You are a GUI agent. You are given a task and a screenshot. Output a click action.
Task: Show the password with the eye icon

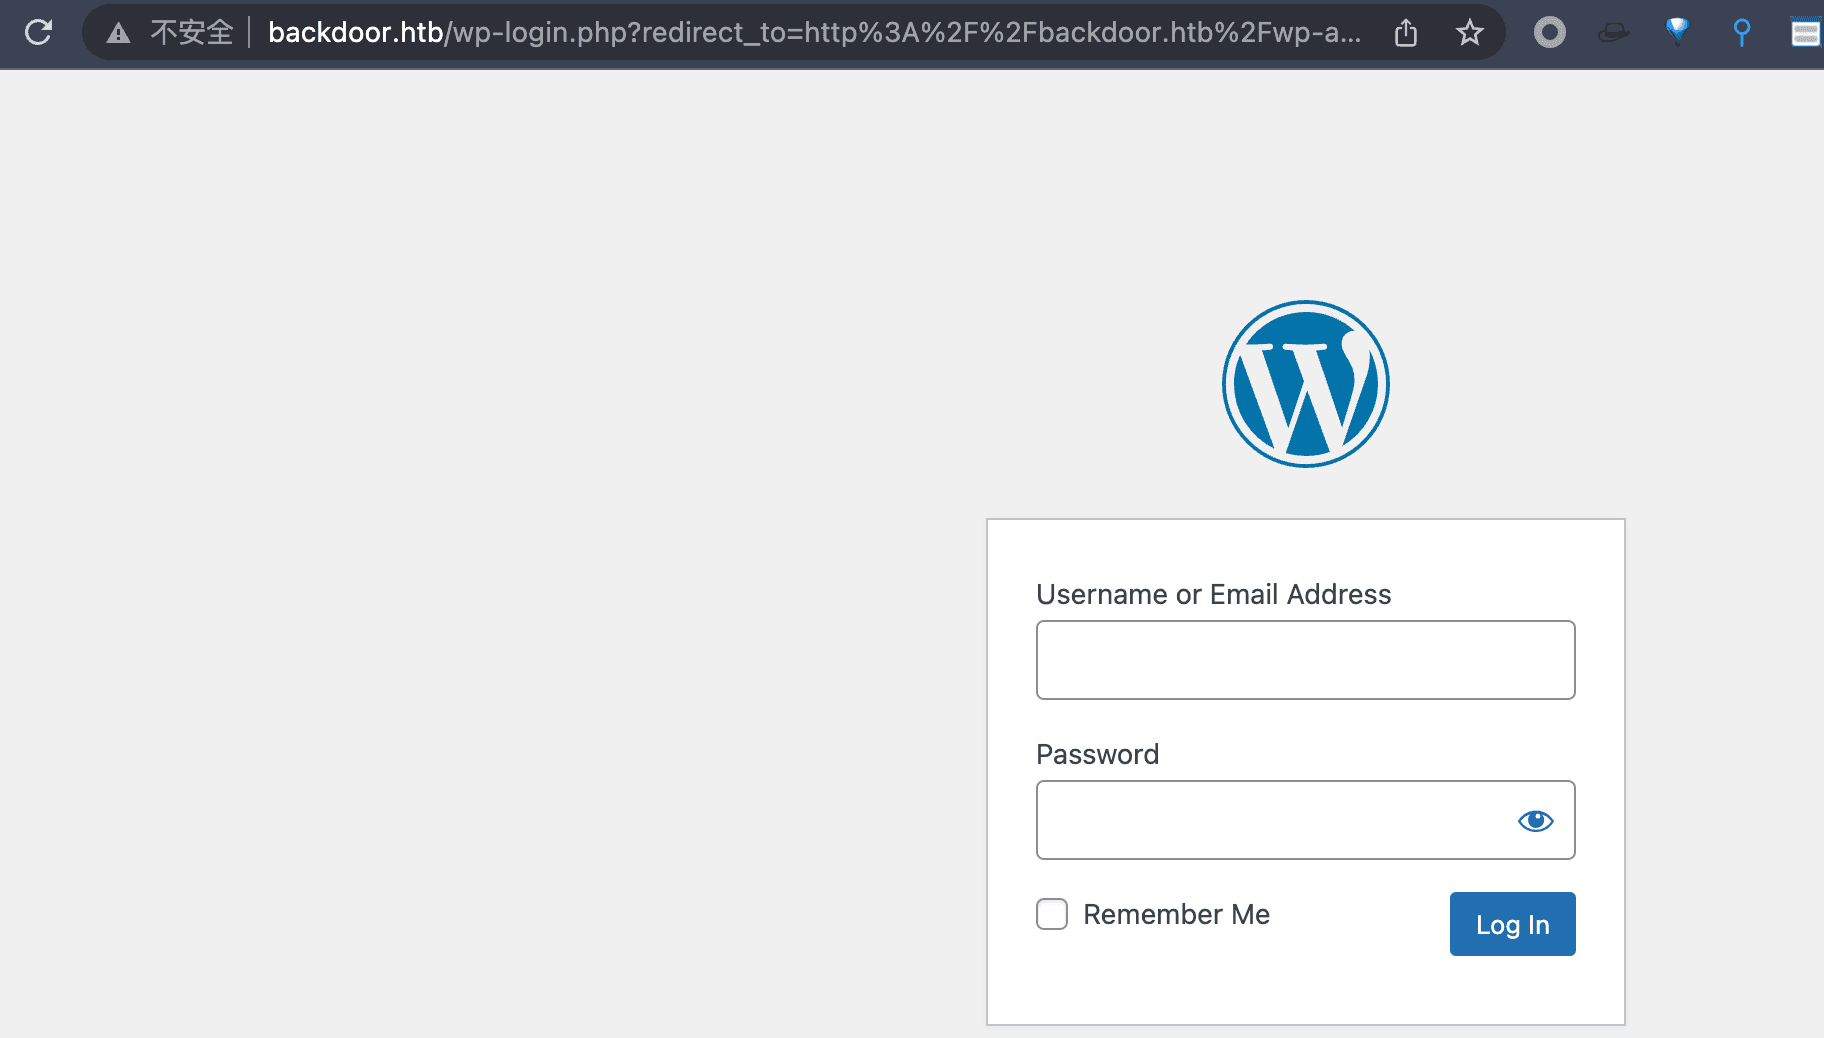(x=1535, y=821)
